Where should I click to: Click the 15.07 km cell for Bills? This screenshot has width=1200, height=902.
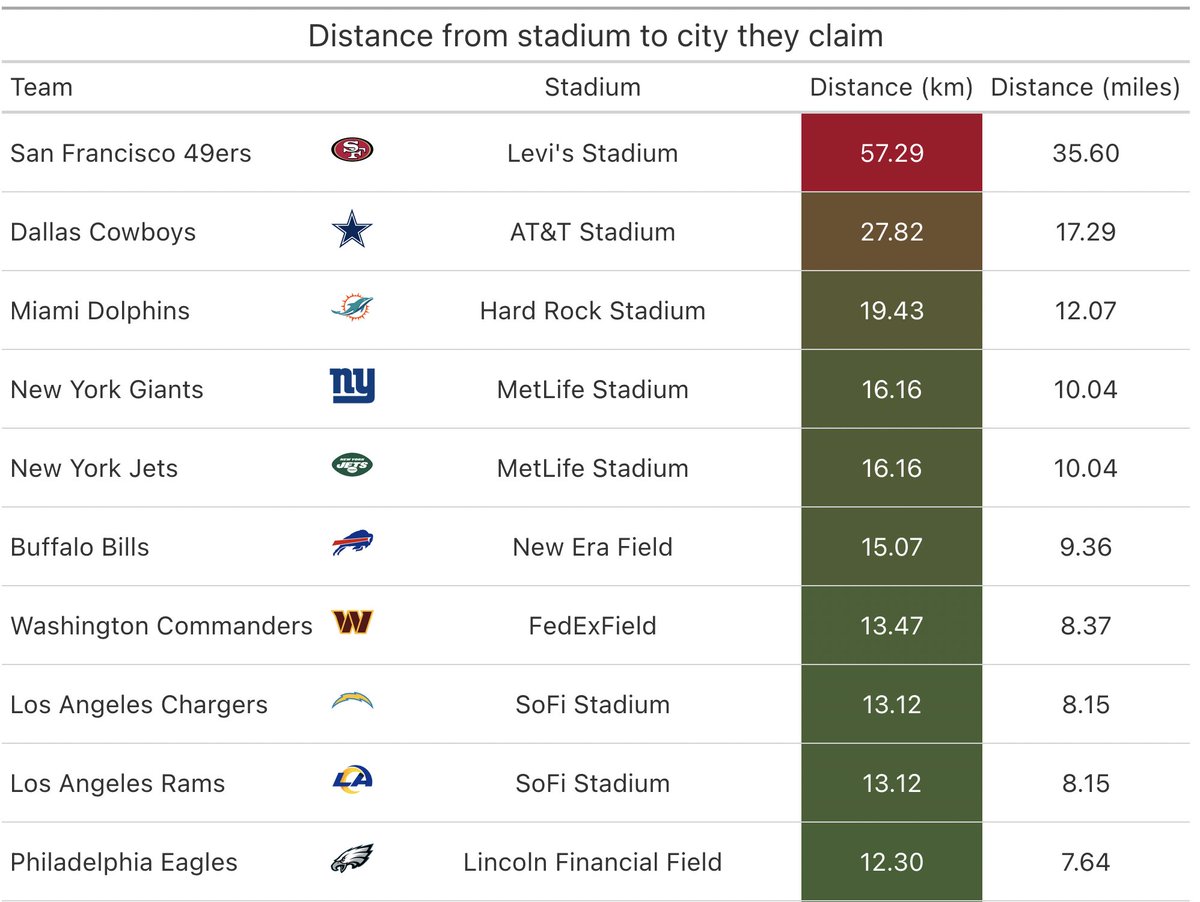(891, 547)
